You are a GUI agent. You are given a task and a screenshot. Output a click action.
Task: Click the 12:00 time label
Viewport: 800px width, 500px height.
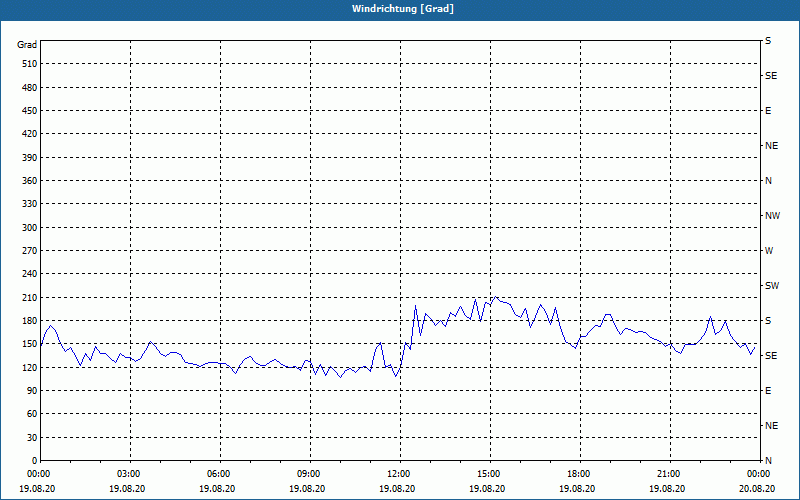(x=401, y=474)
